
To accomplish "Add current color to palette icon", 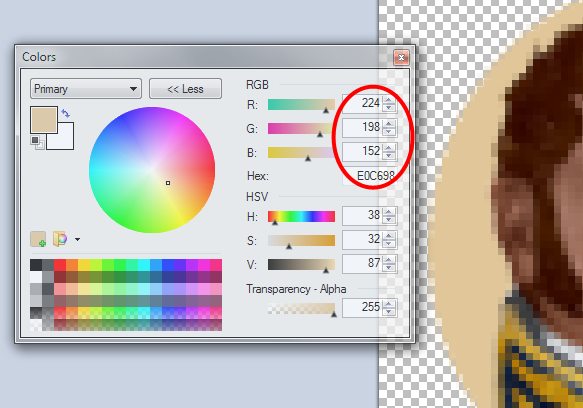I will click(38, 239).
